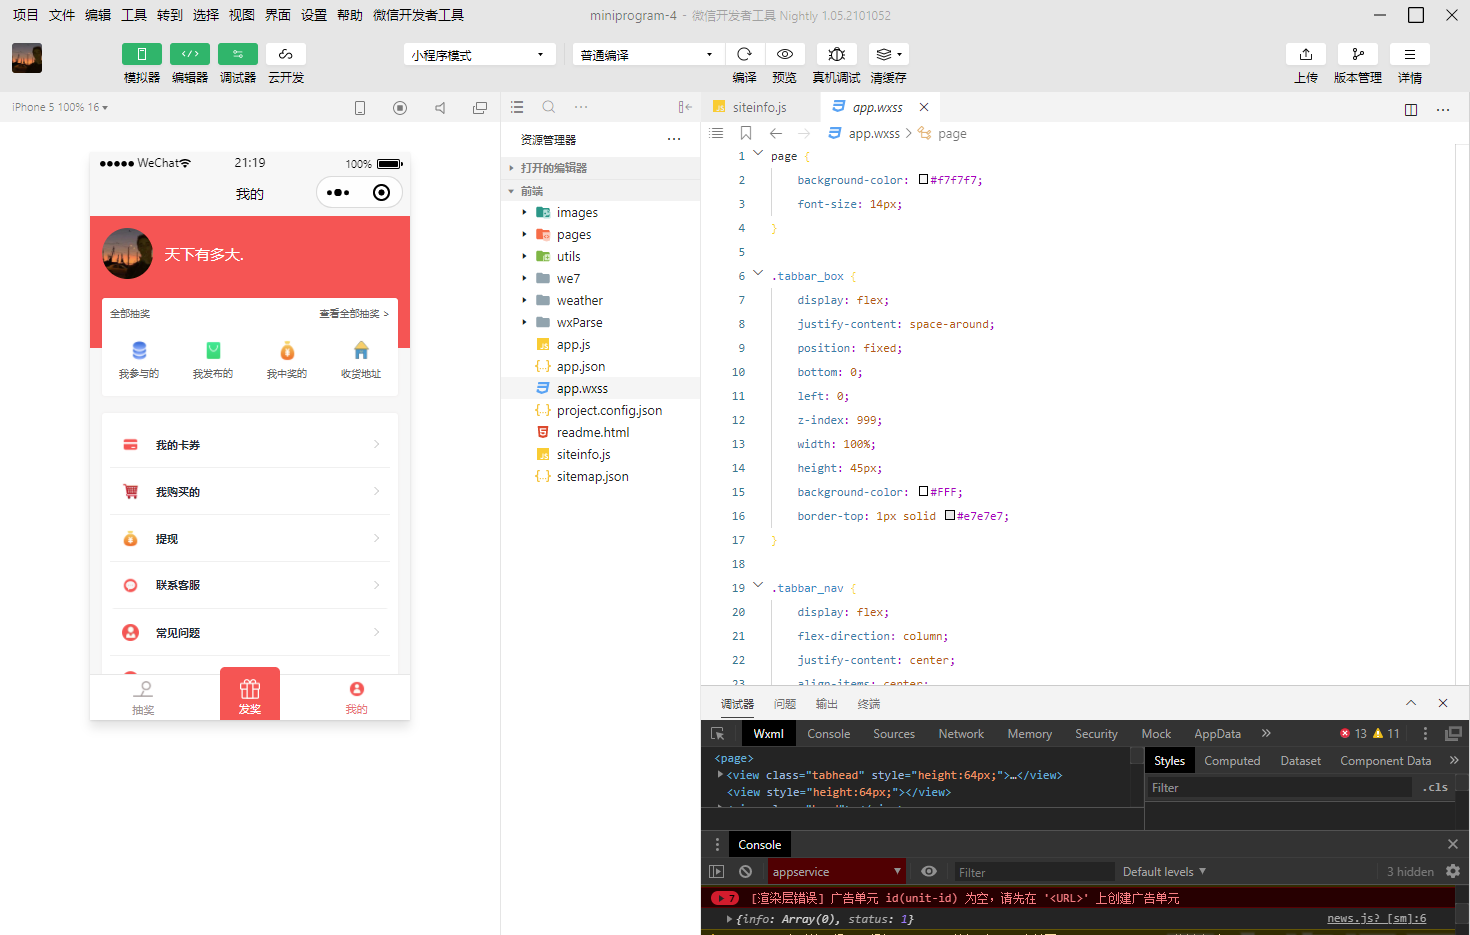1470x935 pixels.
Task: Click the #f7f7f7 color swatch
Action: [x=923, y=180]
